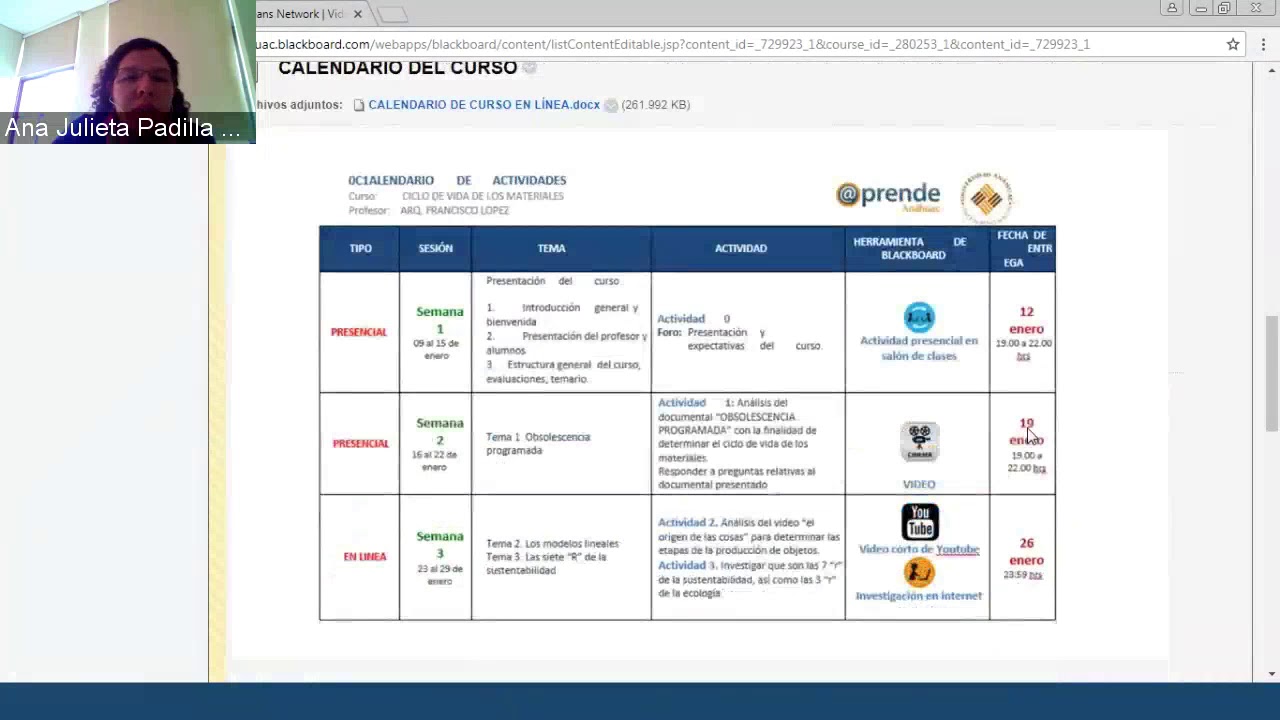Click the browser address bar URL
The image size is (1280, 720).
click(x=673, y=44)
